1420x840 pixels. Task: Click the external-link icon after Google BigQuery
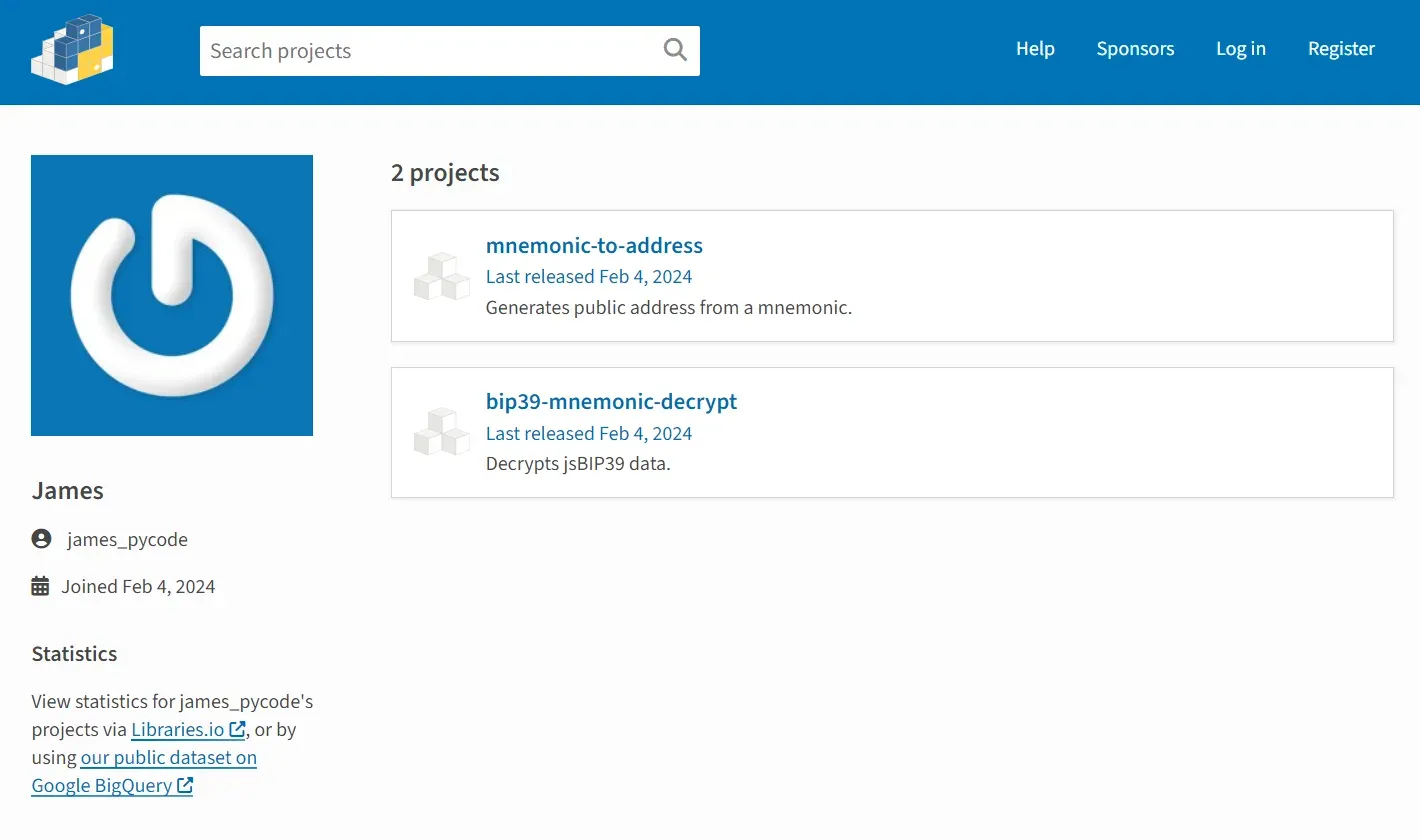[x=185, y=786]
